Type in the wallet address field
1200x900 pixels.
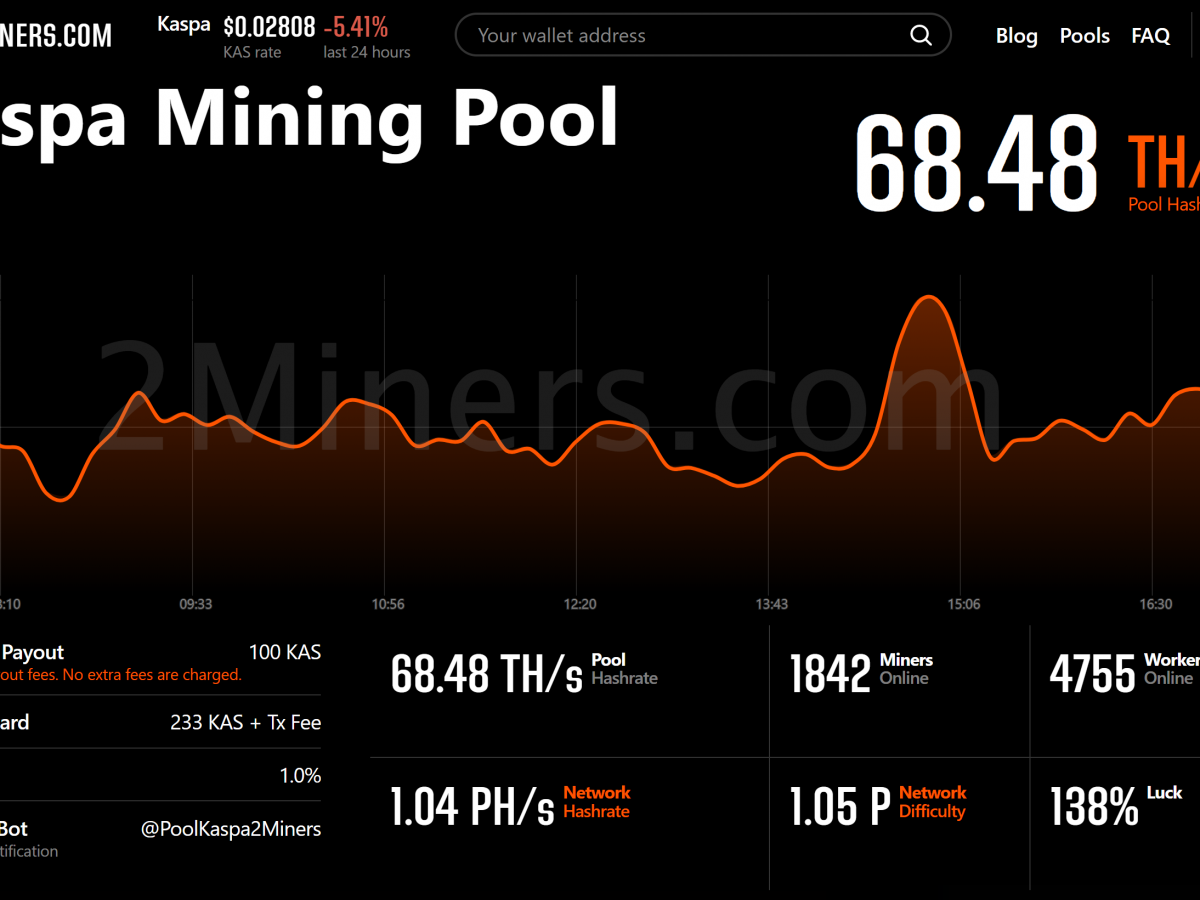[680, 36]
